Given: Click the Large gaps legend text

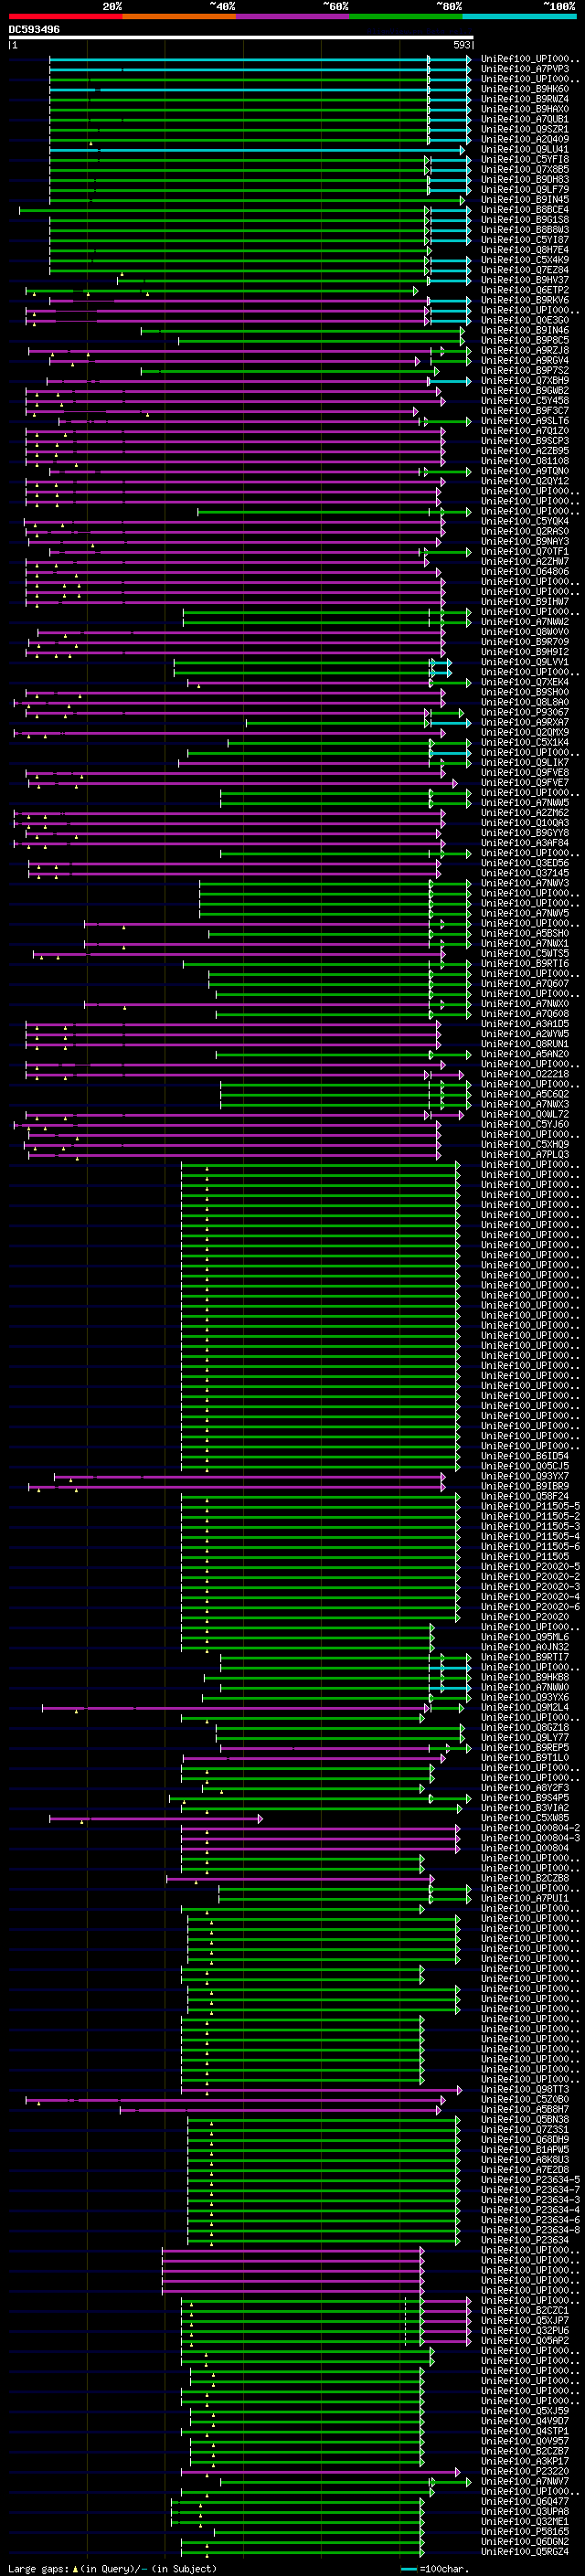Looking at the screenshot, I should point(112,2568).
